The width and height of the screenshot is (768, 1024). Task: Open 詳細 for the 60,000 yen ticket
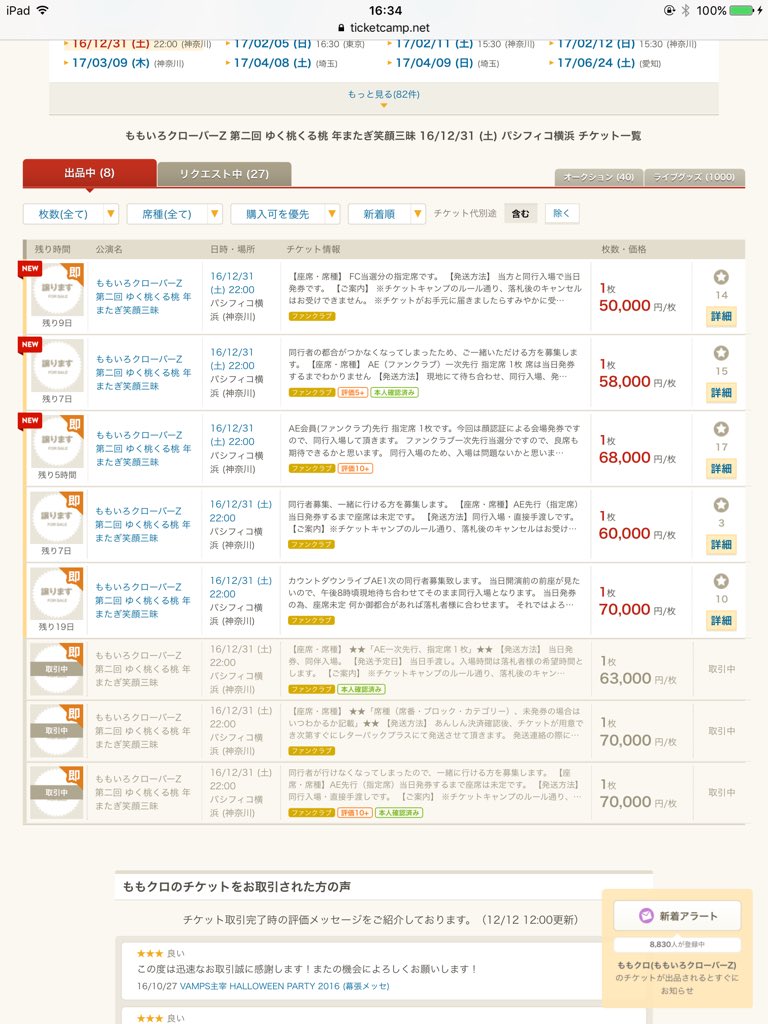[x=721, y=544]
